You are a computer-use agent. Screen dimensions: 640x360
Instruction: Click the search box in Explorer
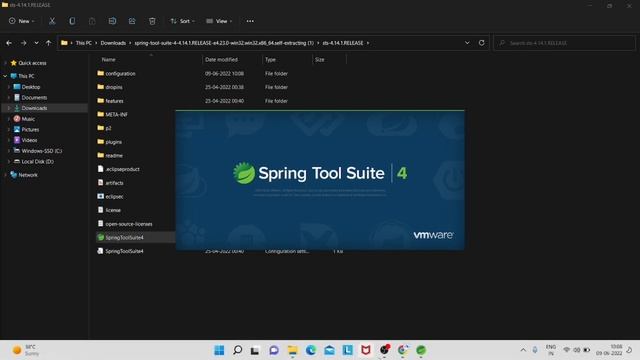coord(564,43)
